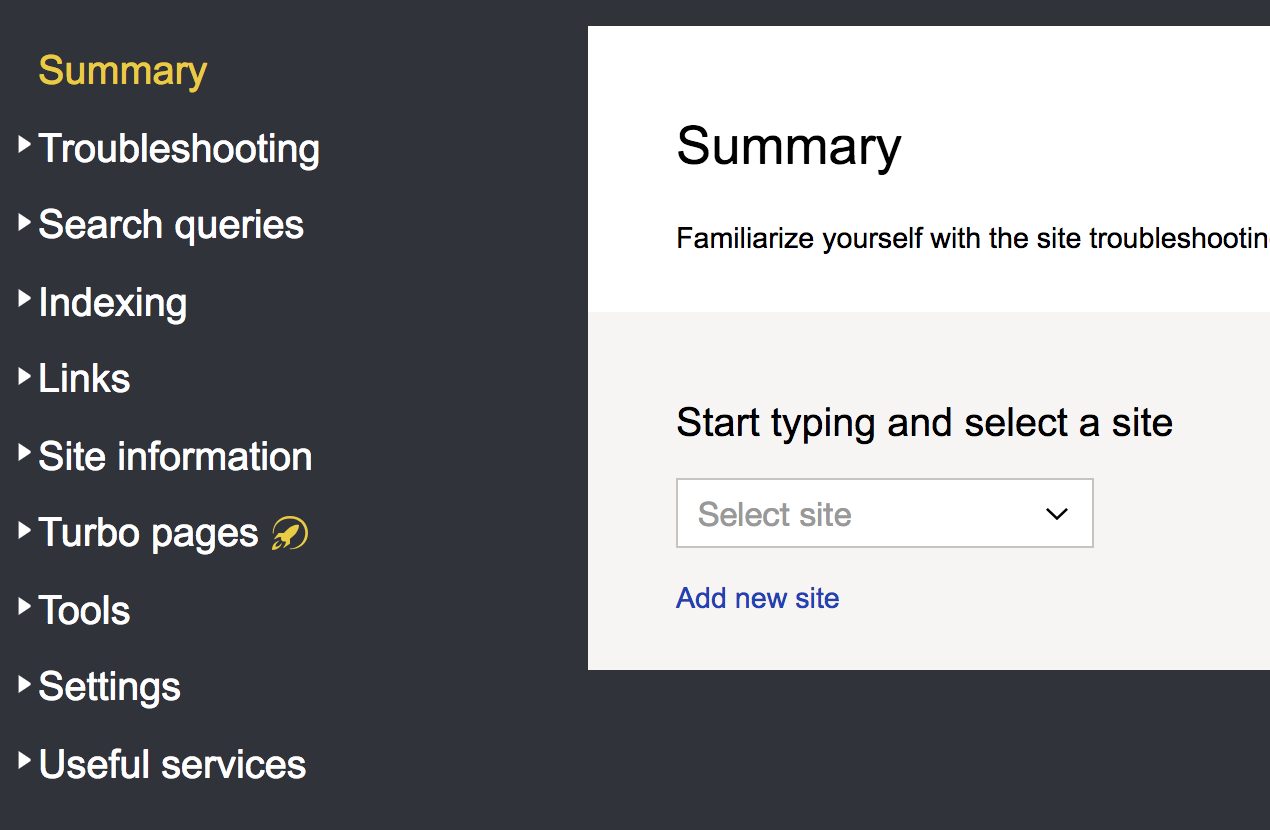Expand the Site information triangle arrow
This screenshot has height=830, width=1270.
click(25, 453)
